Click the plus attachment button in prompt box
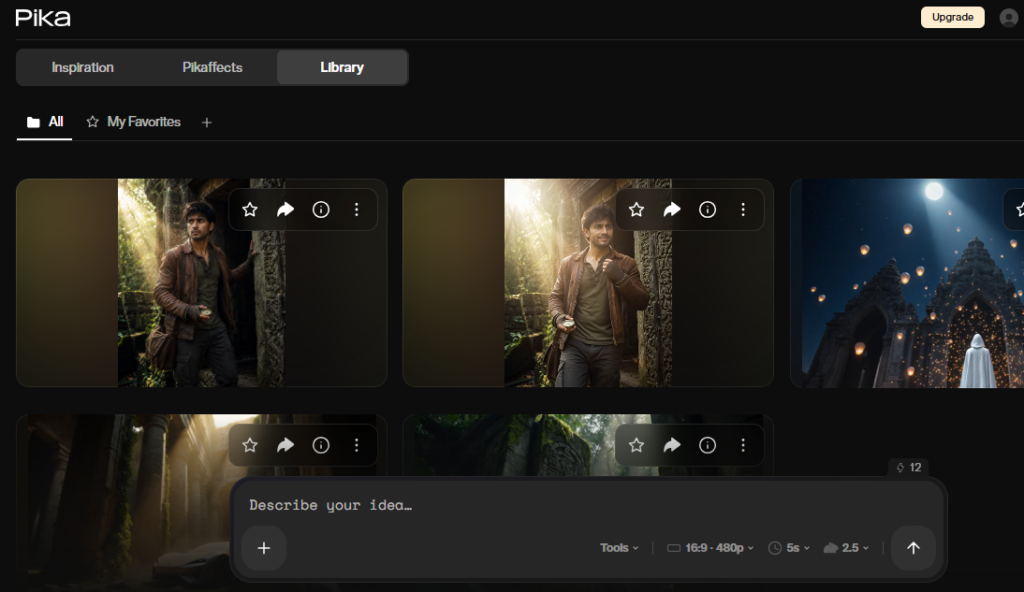Screen dimensions: 1024x592 pyautogui.click(x=264, y=548)
